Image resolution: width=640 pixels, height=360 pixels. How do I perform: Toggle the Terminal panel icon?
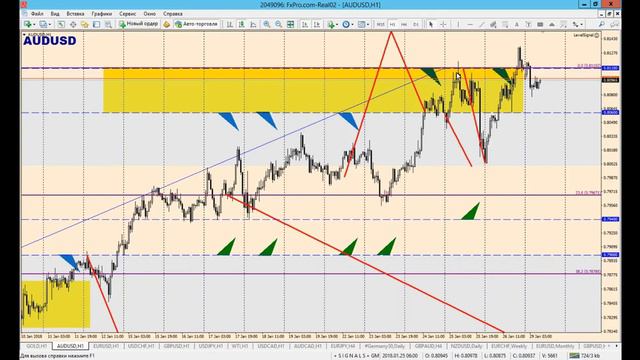pyautogui.click(x=96, y=24)
